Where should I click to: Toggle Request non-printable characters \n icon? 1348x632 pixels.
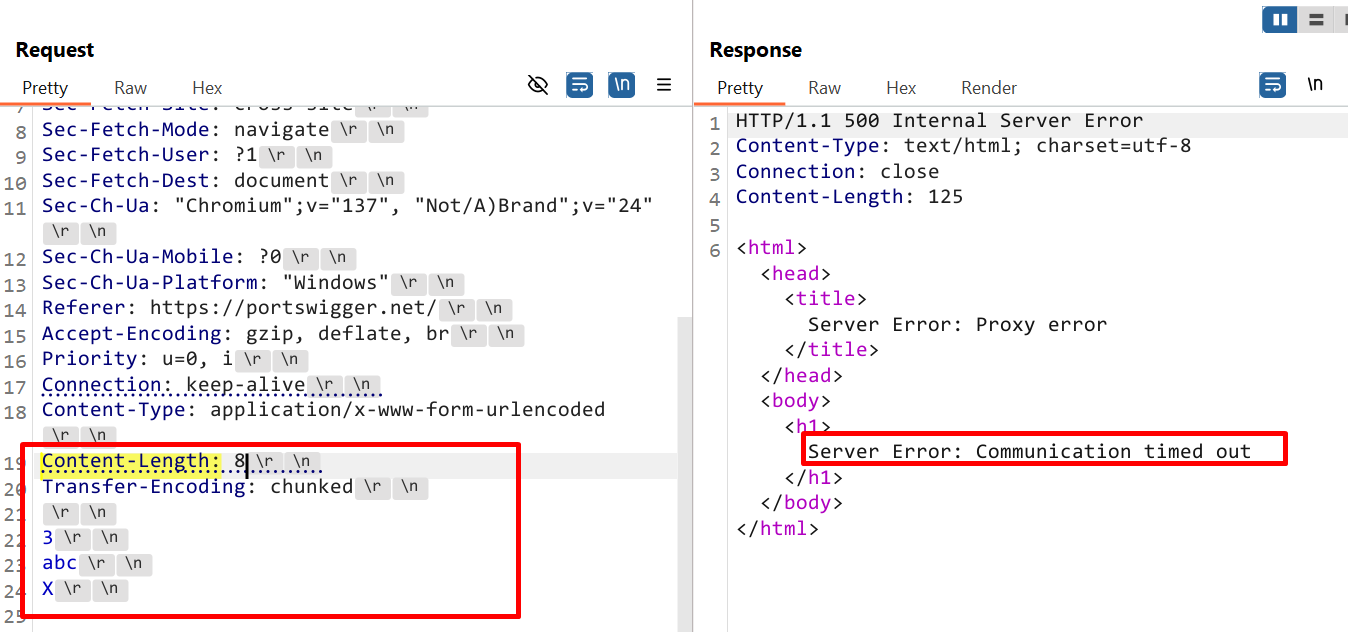pos(622,86)
